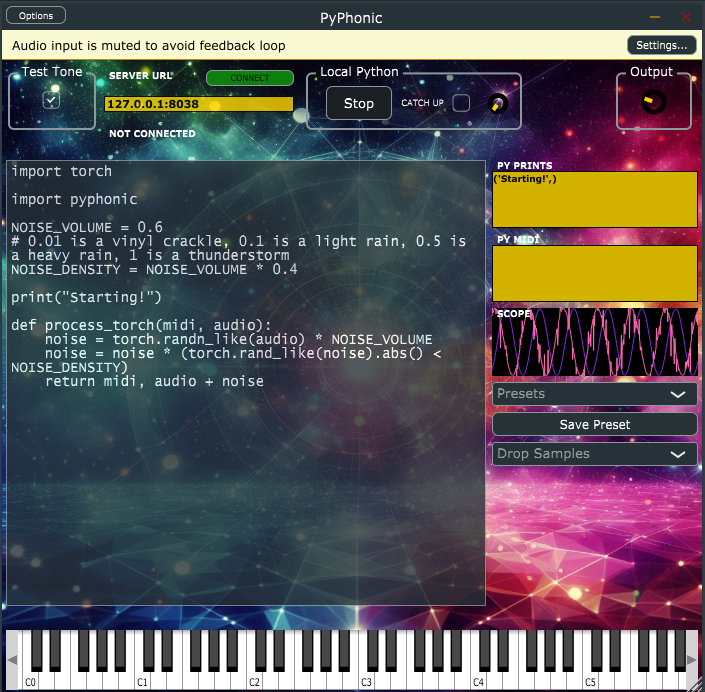This screenshot has width=705, height=692.
Task: Click the Local Python gain knob
Action: click(x=497, y=103)
